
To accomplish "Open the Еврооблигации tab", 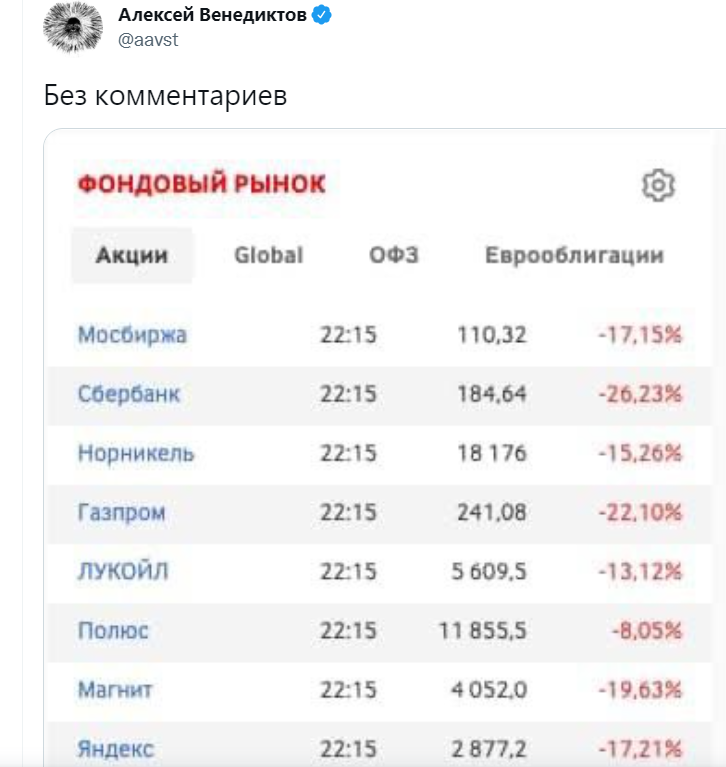I will (574, 255).
